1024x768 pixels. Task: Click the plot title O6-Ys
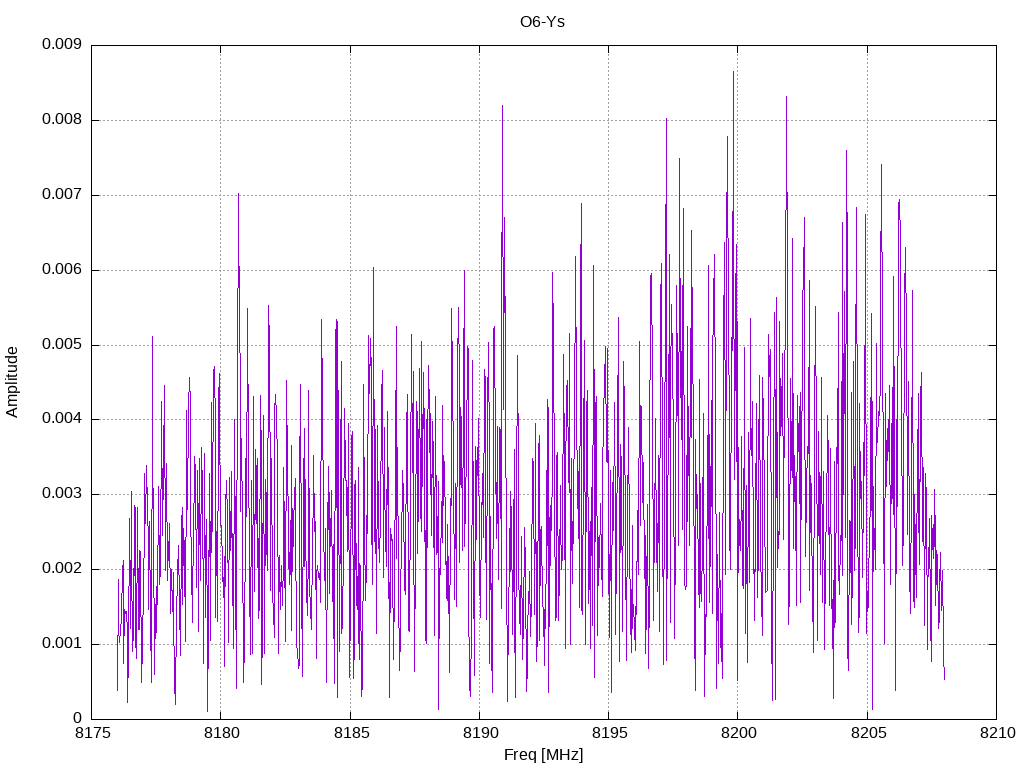(542, 22)
